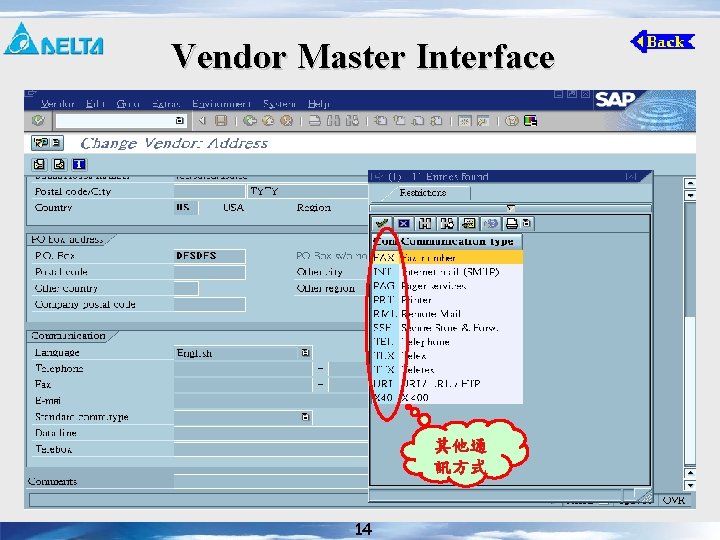Click the yellow Exit icon in toolbar
Screen dimensions: 720x540
268,121
